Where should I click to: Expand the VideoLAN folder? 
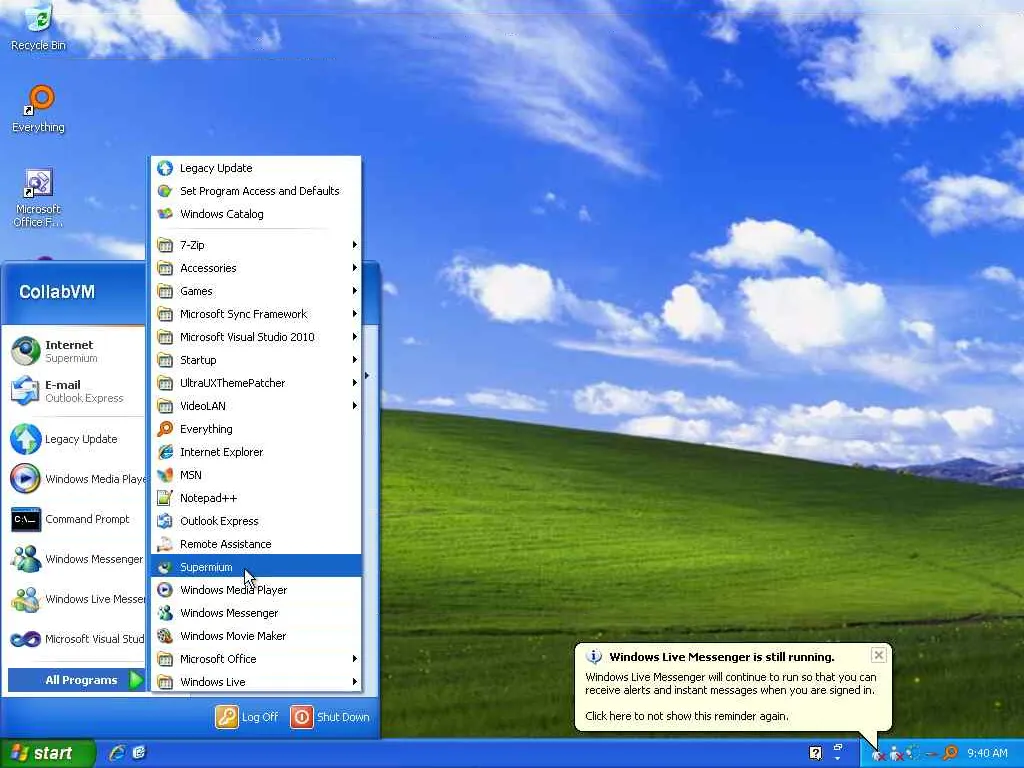255,406
